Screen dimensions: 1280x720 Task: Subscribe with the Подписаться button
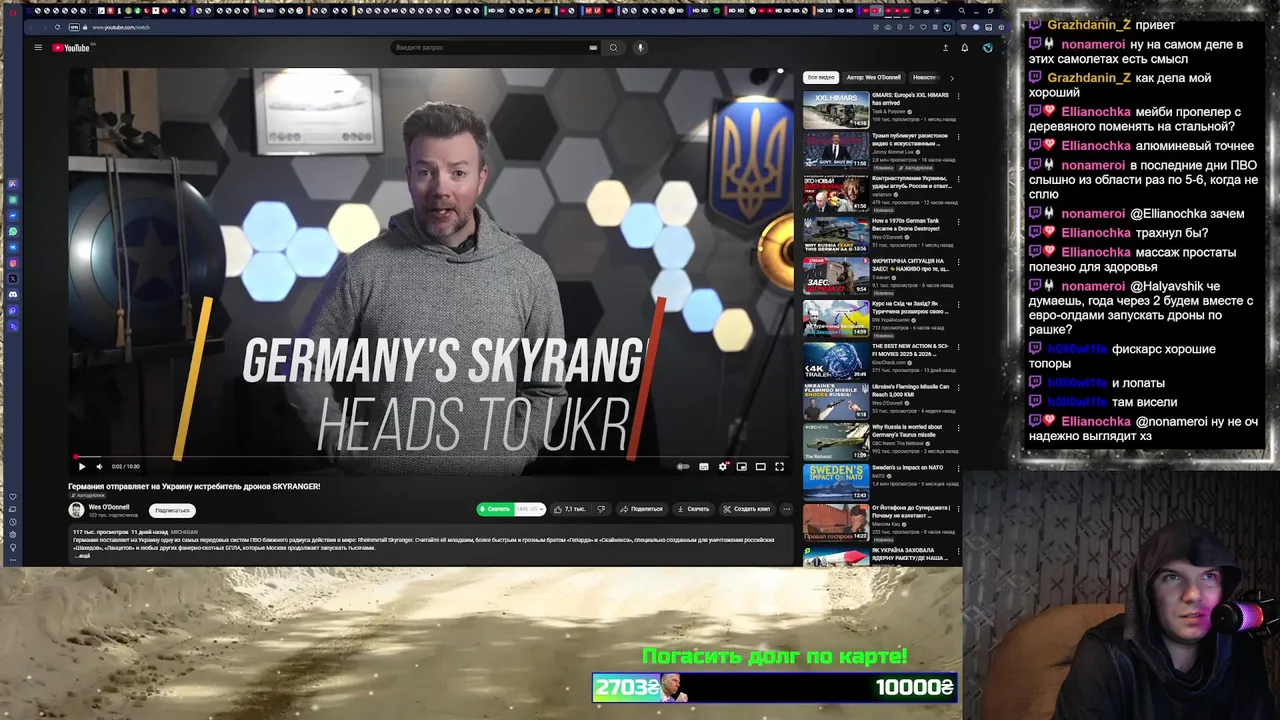pyautogui.click(x=172, y=510)
